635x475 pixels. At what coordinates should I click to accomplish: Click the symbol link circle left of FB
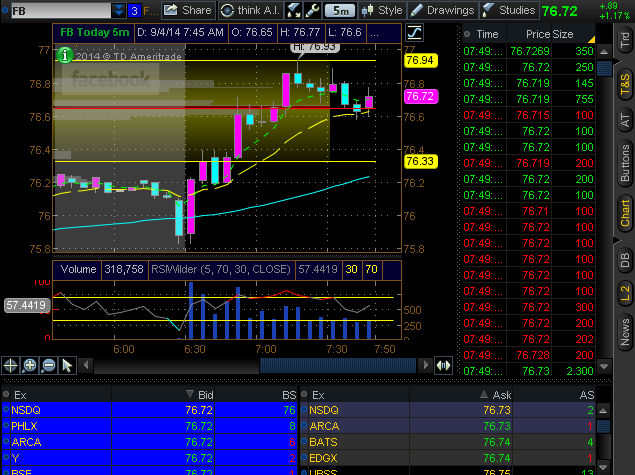(x=5, y=10)
